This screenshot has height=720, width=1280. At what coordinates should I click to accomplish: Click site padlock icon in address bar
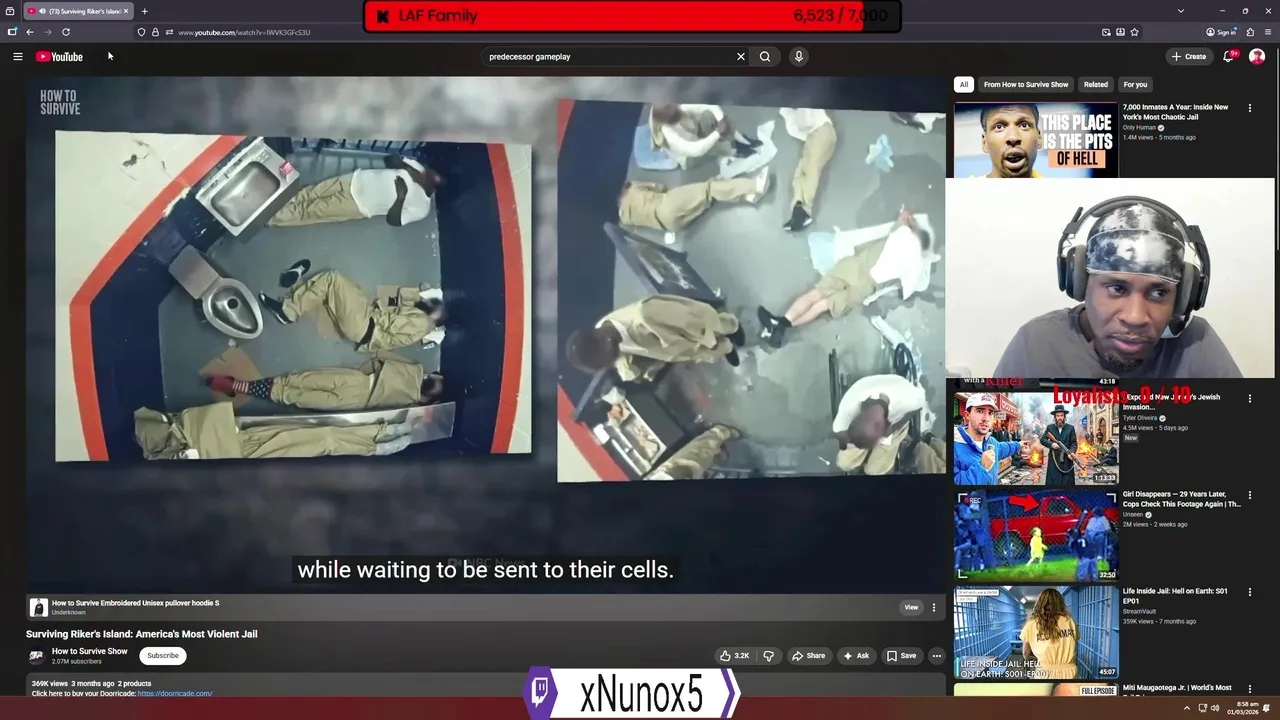click(x=155, y=32)
